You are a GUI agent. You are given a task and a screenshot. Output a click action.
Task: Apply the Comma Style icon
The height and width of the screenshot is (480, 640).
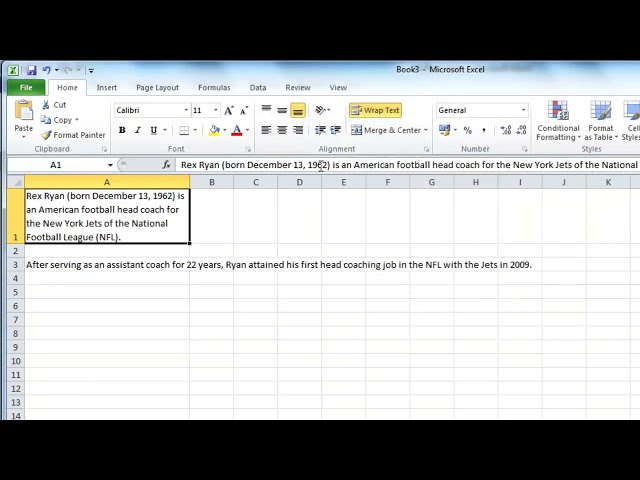[484, 130]
